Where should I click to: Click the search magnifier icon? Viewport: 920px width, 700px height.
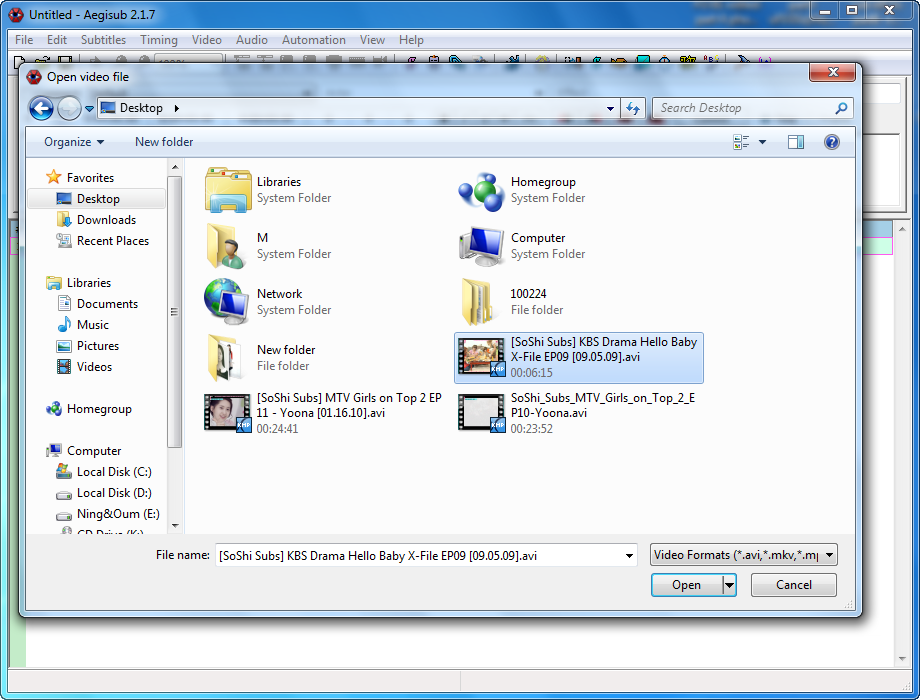[x=841, y=108]
